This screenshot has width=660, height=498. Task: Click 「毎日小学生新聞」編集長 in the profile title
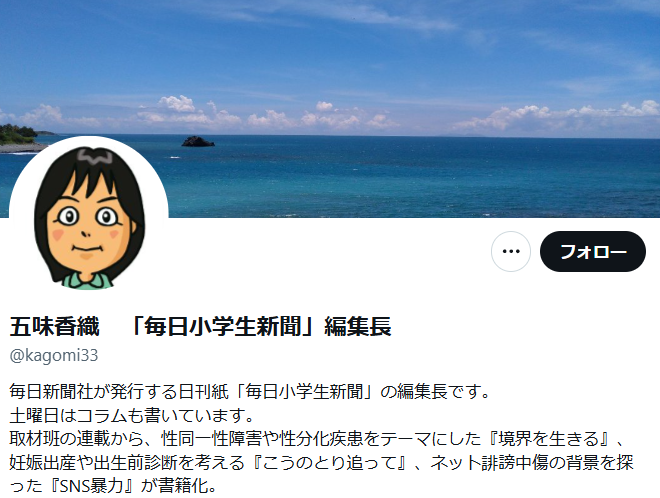point(260,326)
